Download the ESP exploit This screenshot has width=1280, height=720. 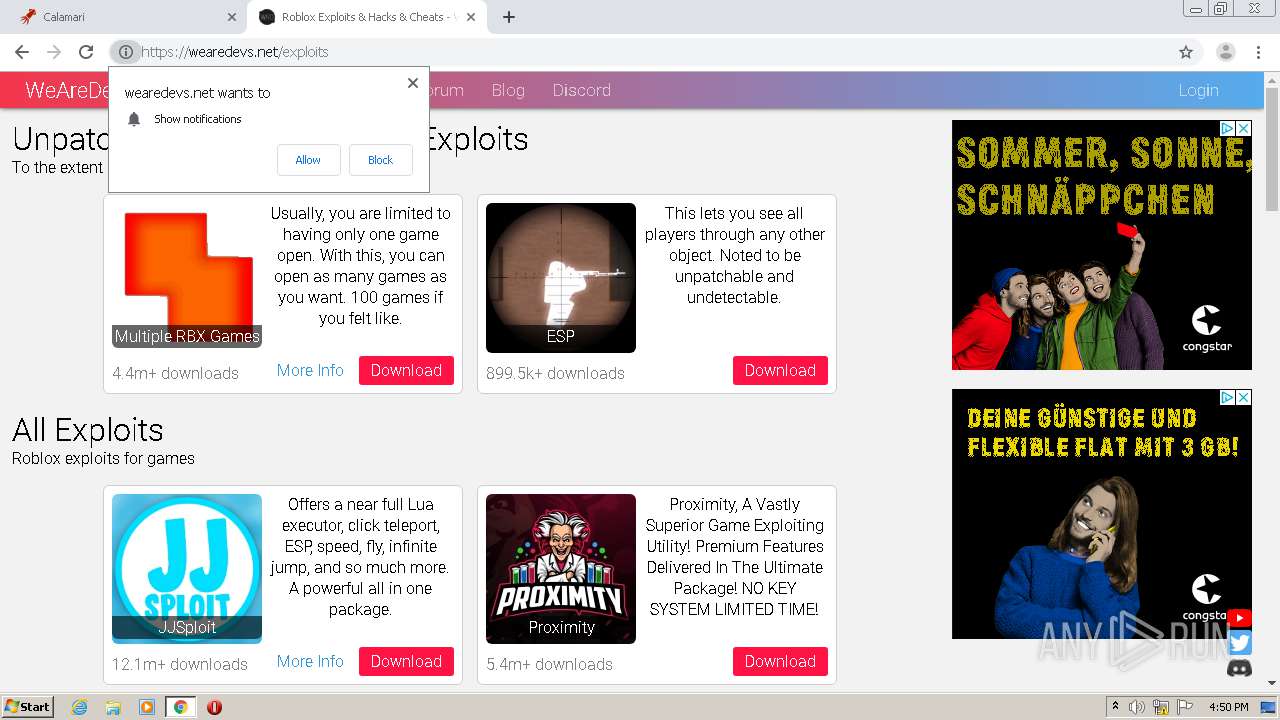pos(780,370)
